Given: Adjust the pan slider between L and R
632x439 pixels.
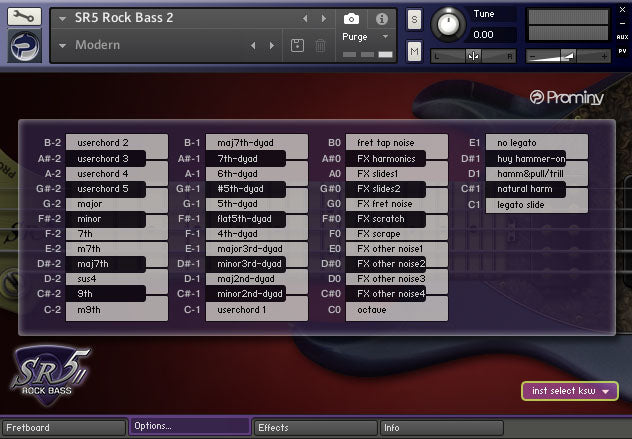Looking at the screenshot, I should (x=473, y=56).
